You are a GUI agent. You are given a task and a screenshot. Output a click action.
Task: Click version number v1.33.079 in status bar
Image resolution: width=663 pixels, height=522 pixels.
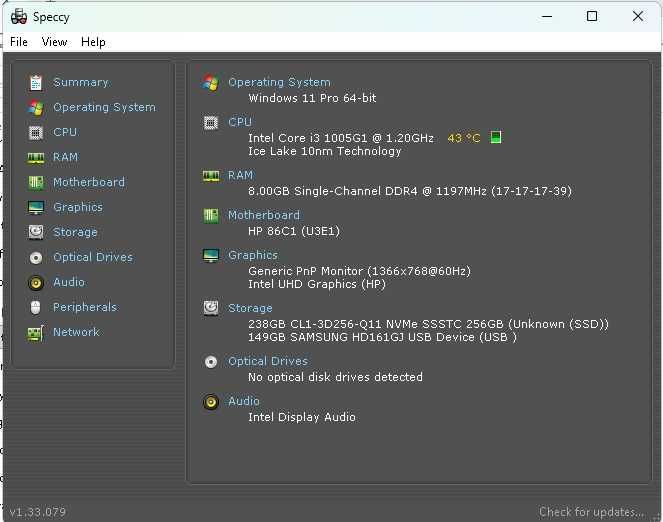tap(38, 512)
